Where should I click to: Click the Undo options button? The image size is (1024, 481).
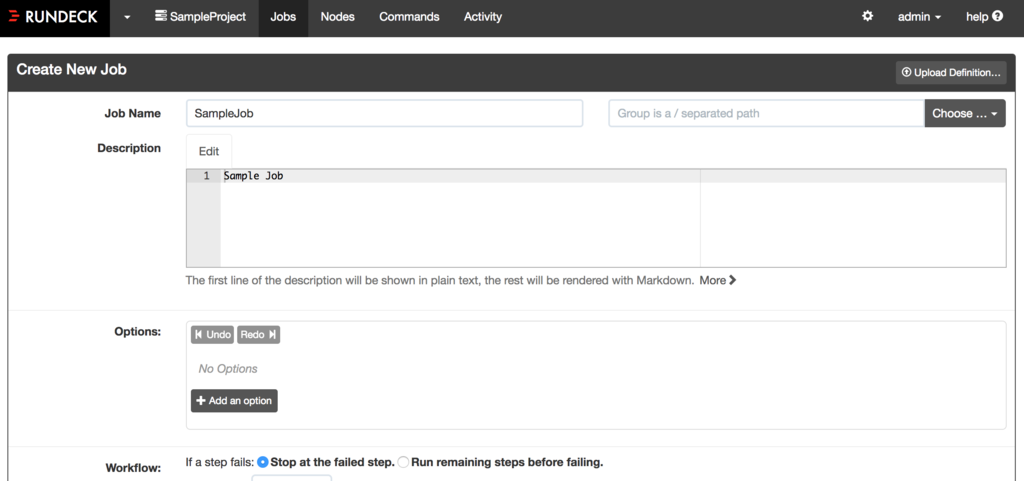tap(212, 335)
